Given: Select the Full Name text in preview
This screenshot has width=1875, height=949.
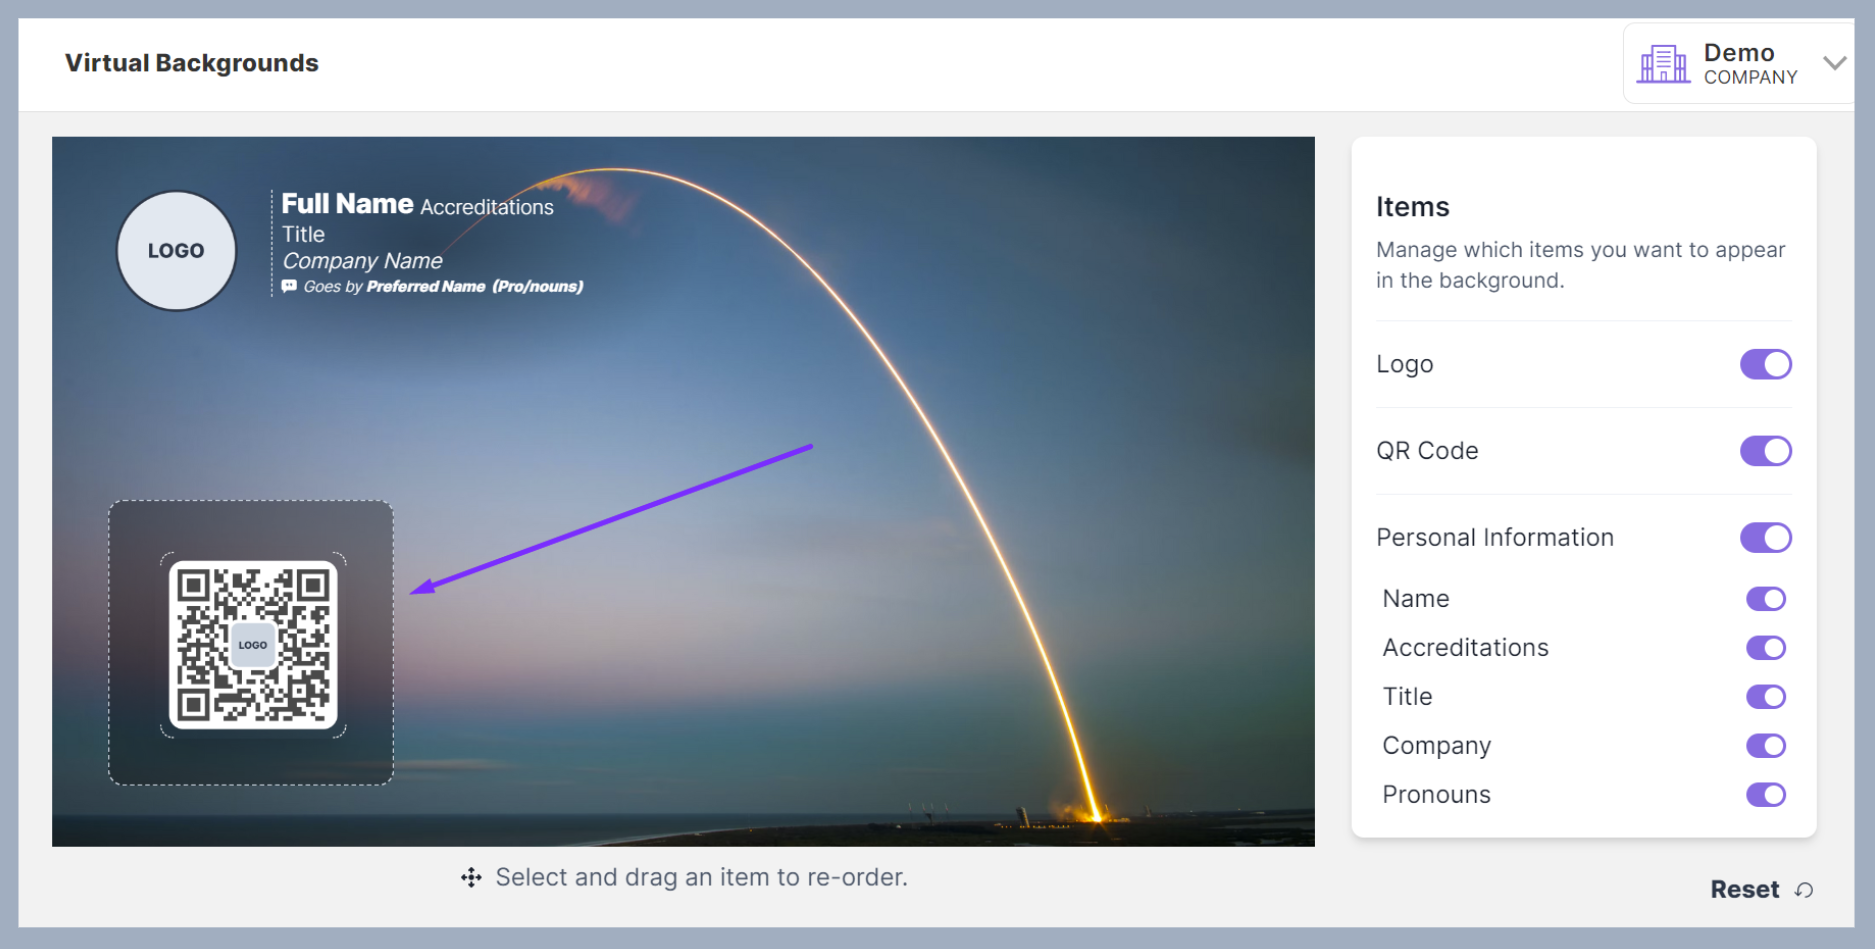Looking at the screenshot, I should point(347,204).
